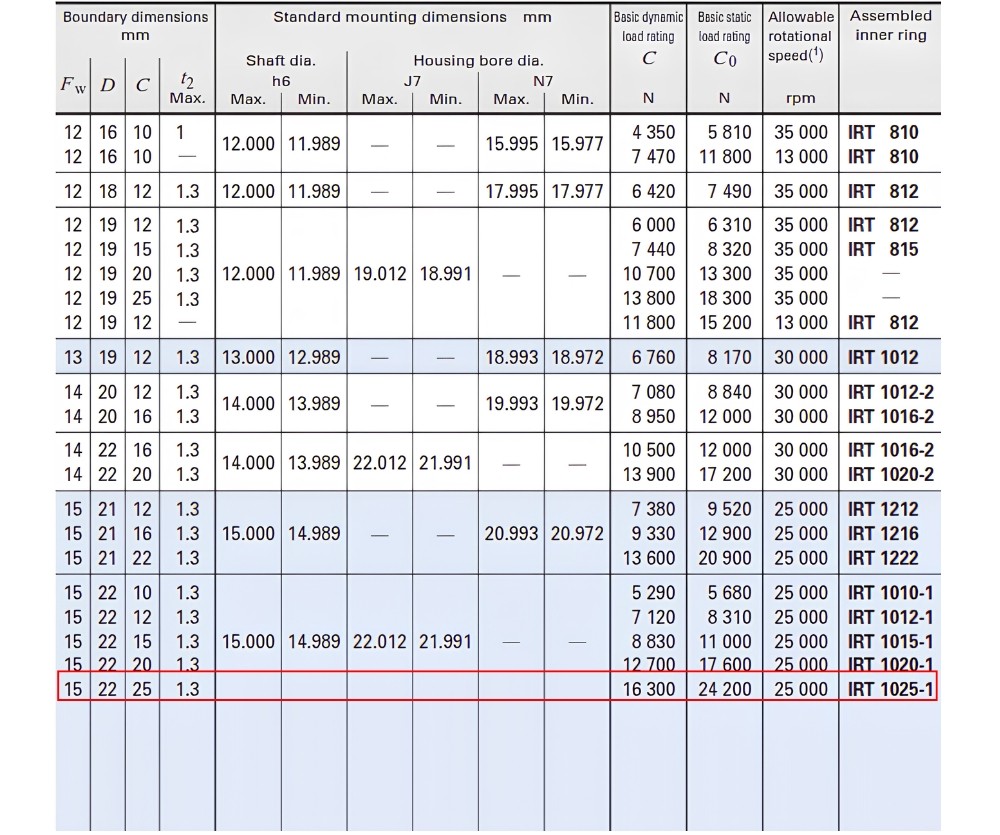Click the Assembled inner ring header

pyautogui.click(x=890, y=26)
